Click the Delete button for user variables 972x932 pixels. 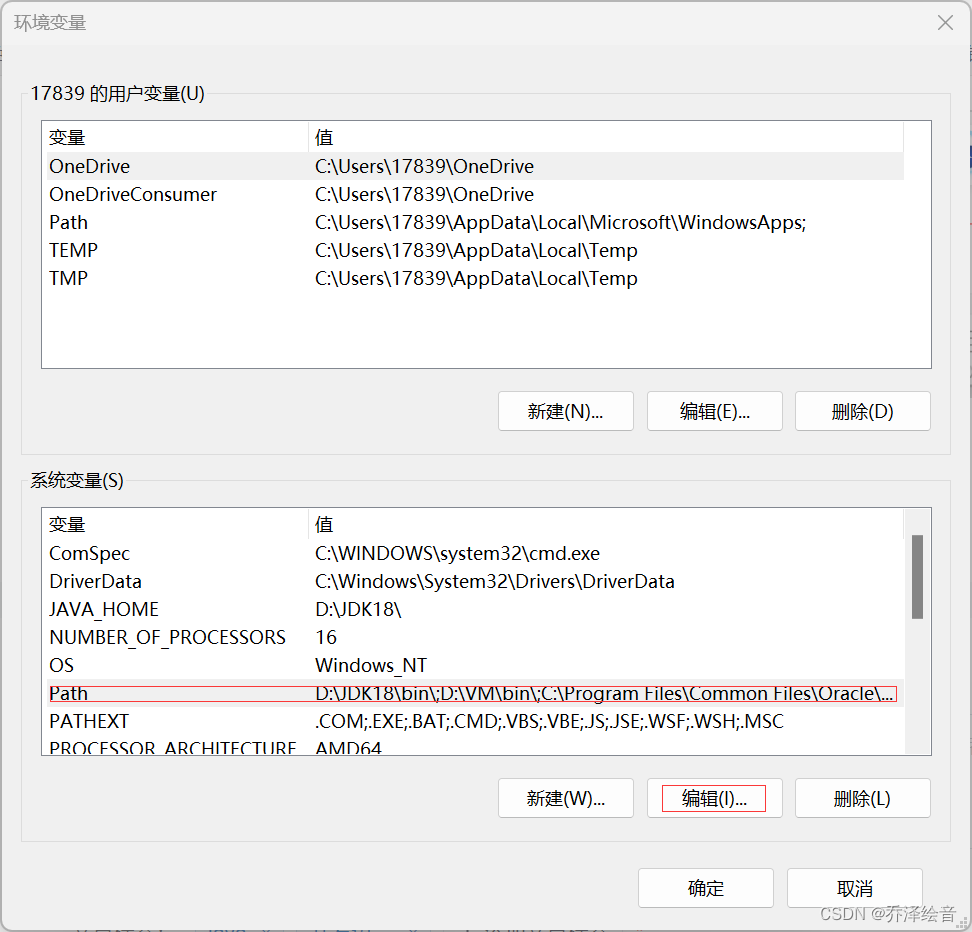tap(862, 410)
